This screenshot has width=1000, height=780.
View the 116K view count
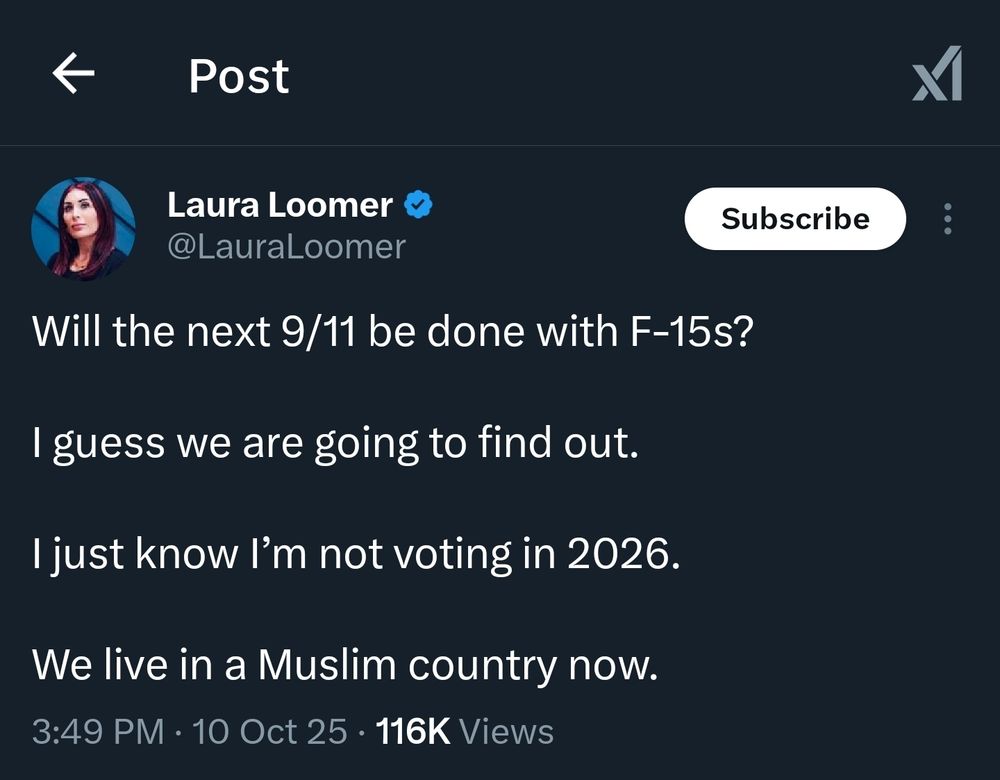click(413, 732)
